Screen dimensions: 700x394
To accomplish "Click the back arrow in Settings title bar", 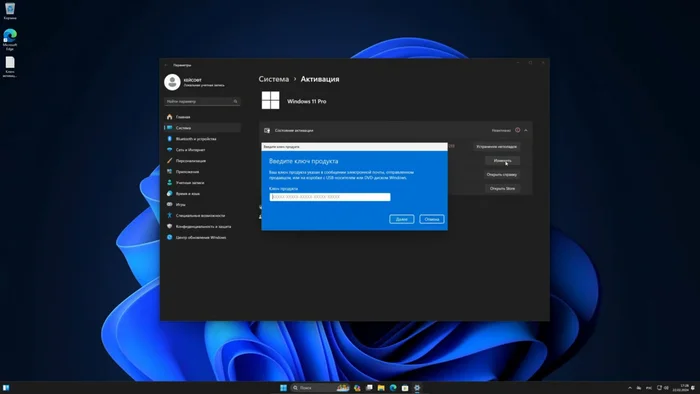I will click(x=166, y=65).
